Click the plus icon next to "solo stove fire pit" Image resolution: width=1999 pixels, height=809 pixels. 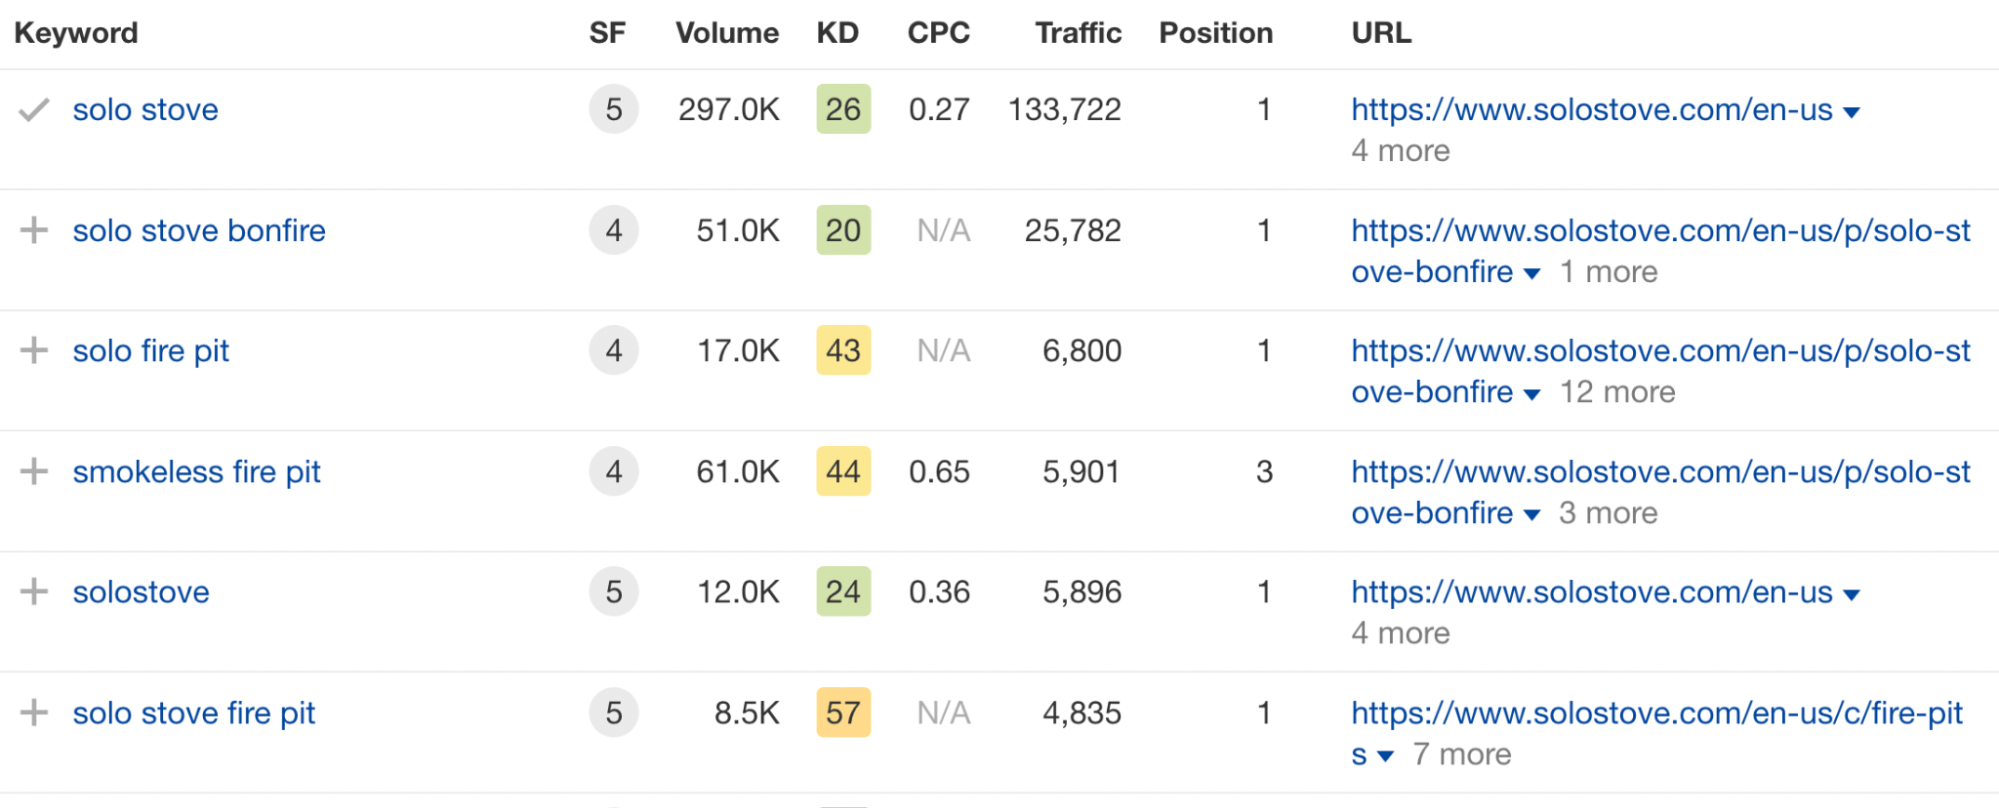coord(34,713)
